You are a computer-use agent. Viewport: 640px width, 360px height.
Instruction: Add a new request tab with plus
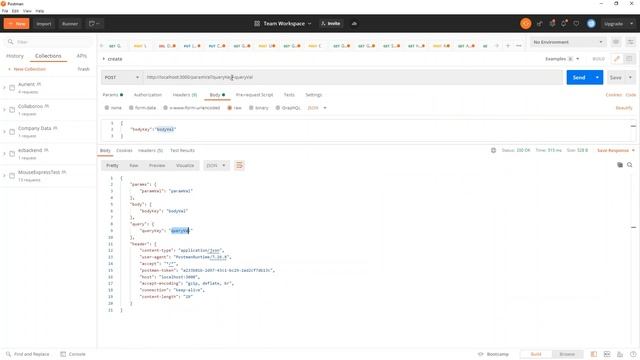(508, 46)
